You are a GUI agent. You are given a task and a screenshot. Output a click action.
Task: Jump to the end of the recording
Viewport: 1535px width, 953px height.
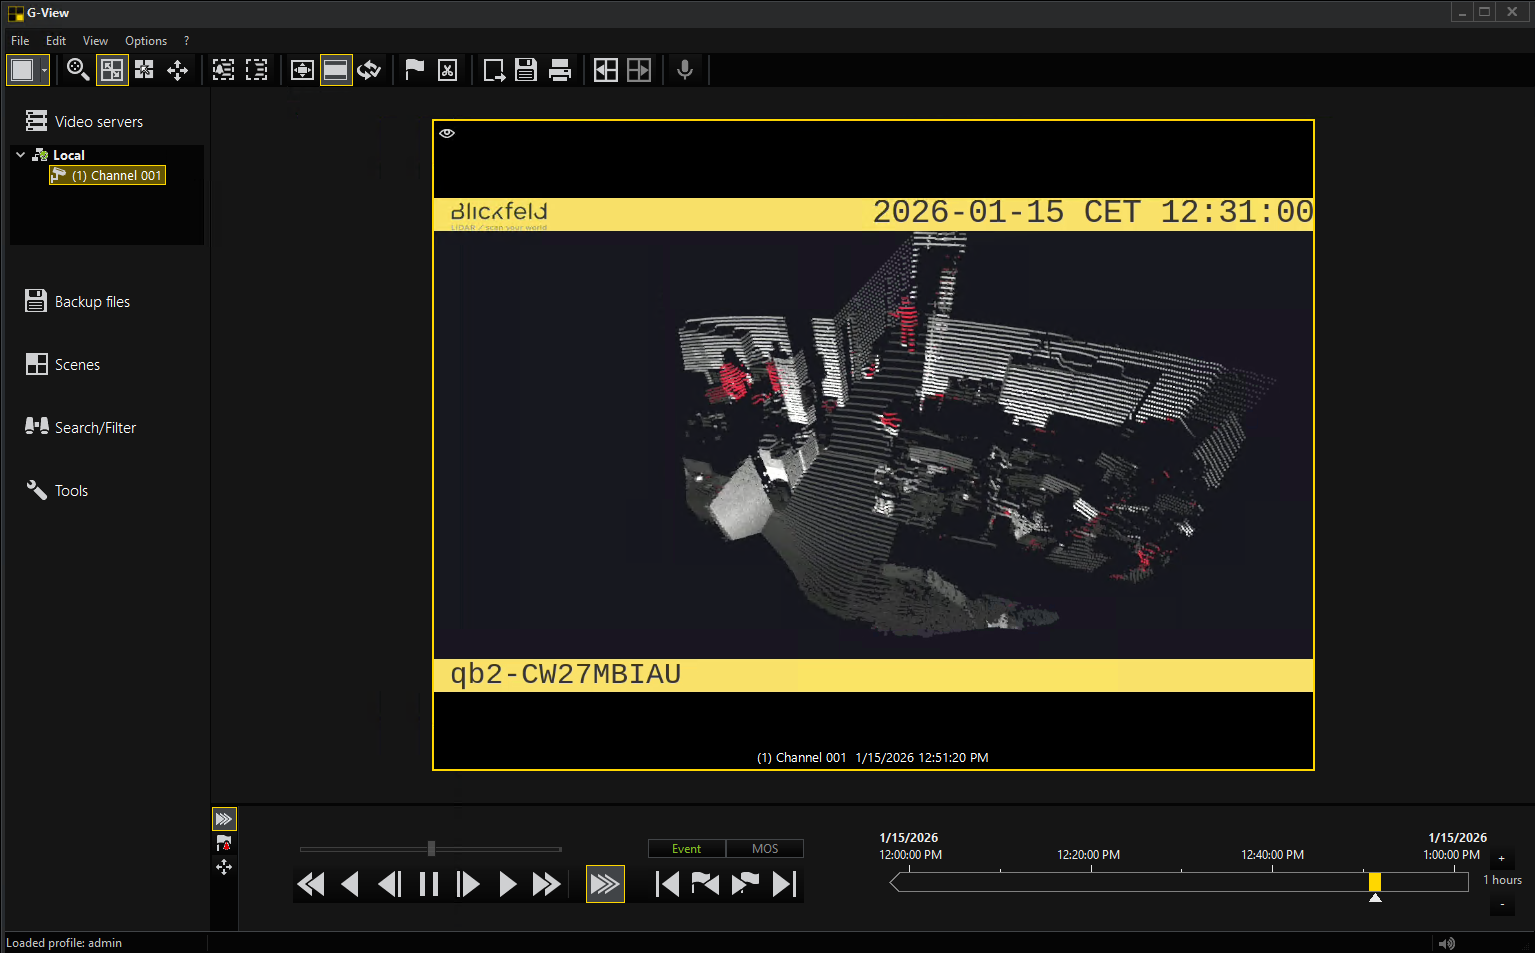click(785, 884)
